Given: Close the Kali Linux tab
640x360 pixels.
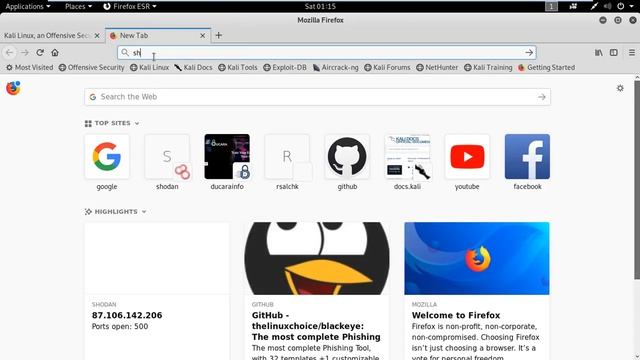Looking at the screenshot, I should 97,36.
